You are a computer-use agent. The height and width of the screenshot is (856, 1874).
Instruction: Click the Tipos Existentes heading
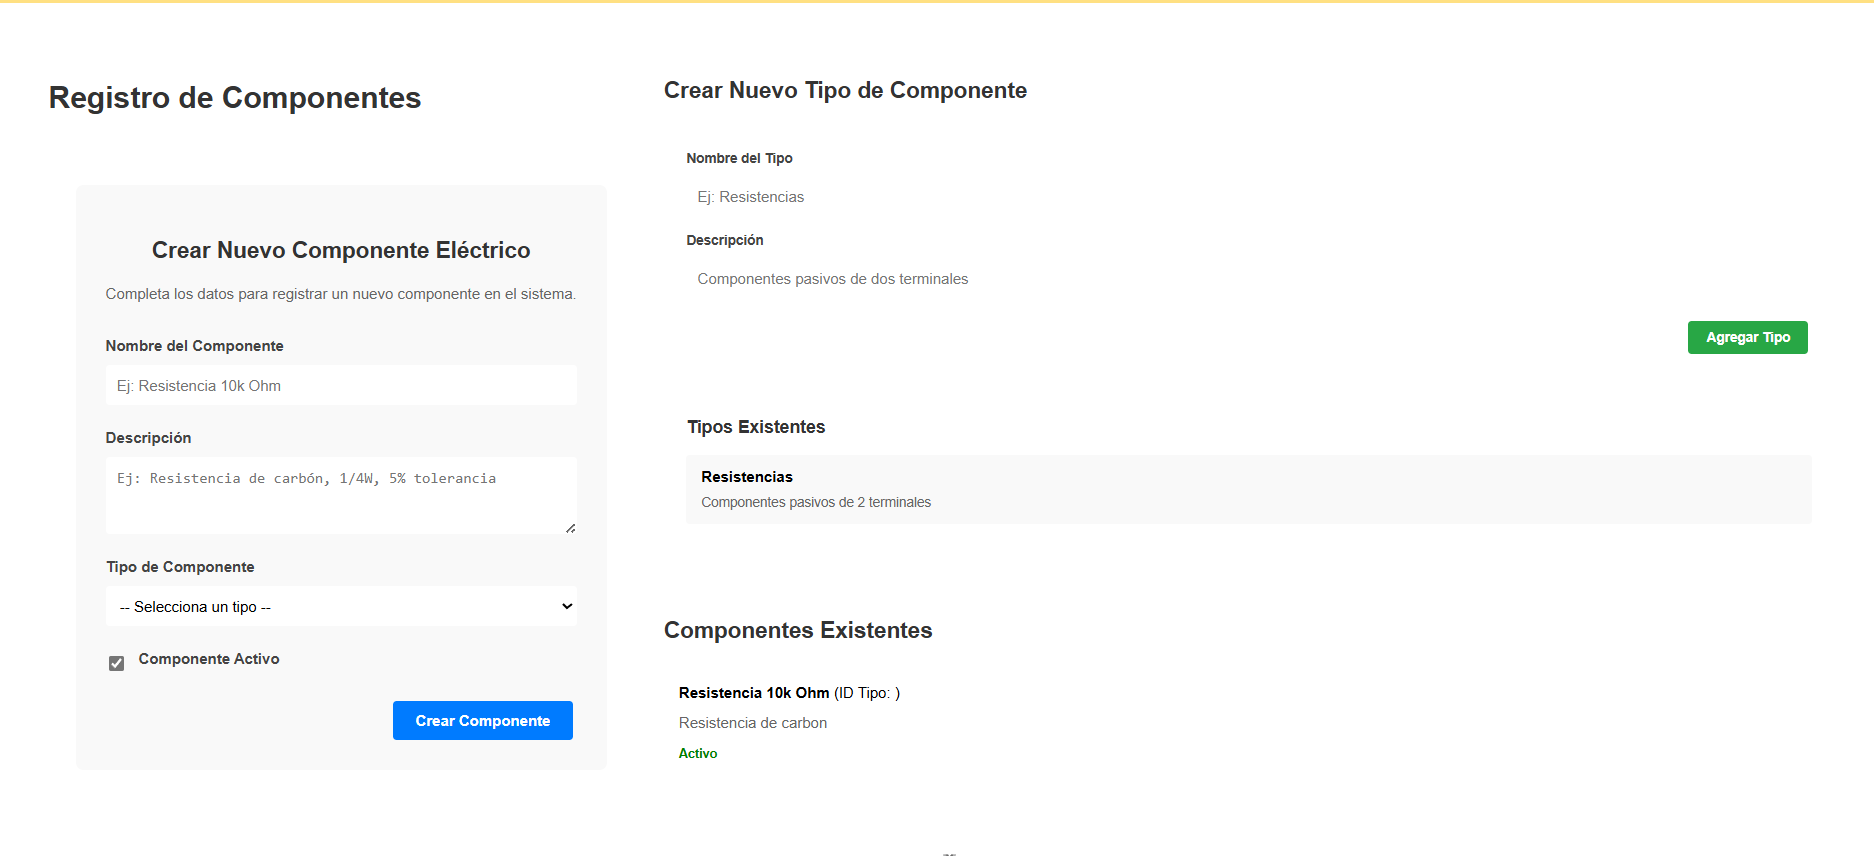[756, 427]
